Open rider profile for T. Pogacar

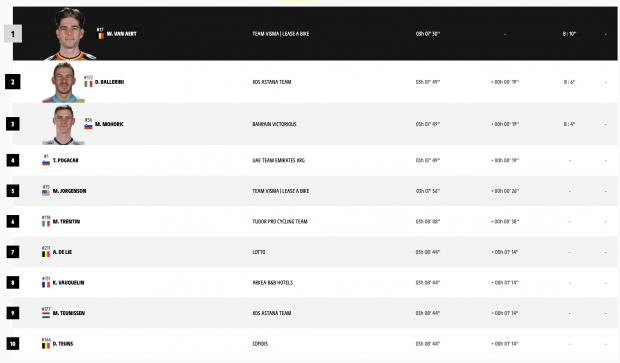pos(66,160)
